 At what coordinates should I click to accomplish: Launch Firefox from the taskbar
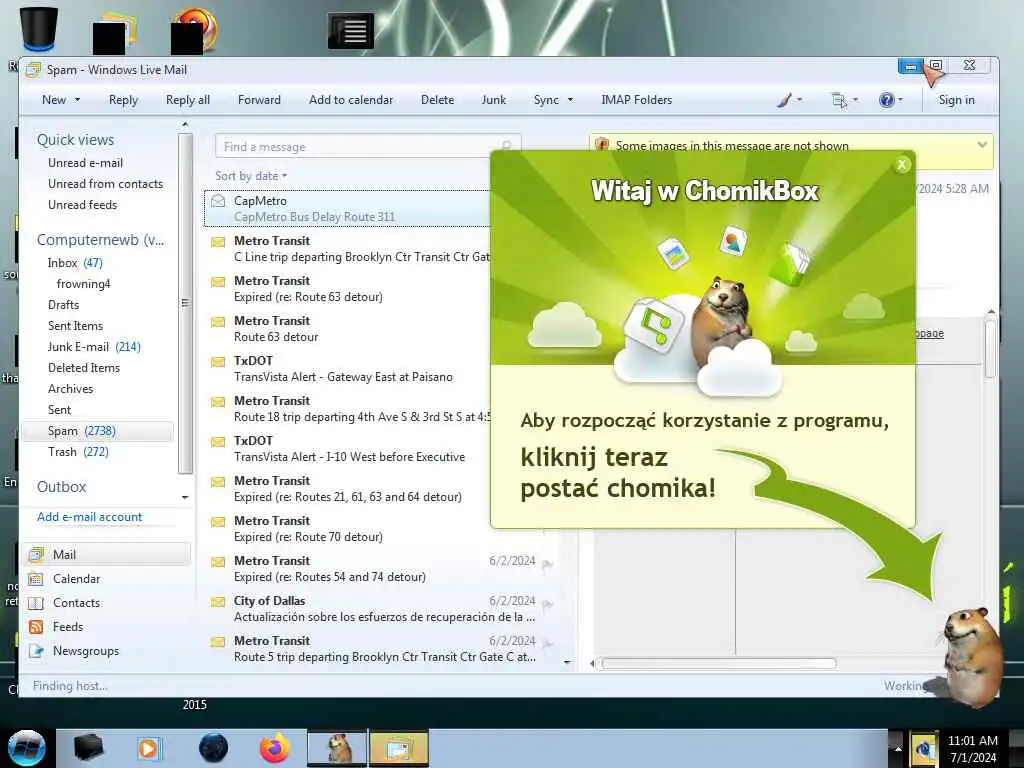coord(275,748)
